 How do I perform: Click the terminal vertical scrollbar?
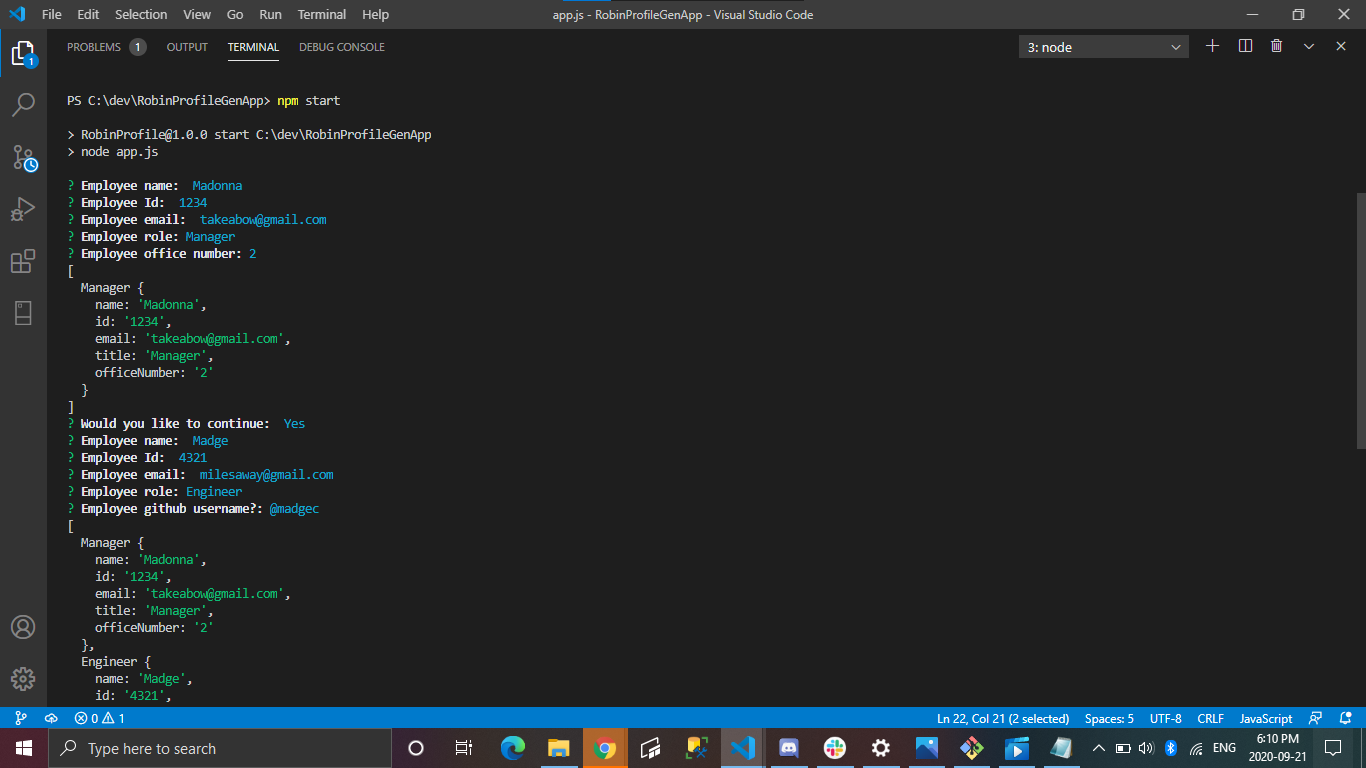coord(1360,320)
